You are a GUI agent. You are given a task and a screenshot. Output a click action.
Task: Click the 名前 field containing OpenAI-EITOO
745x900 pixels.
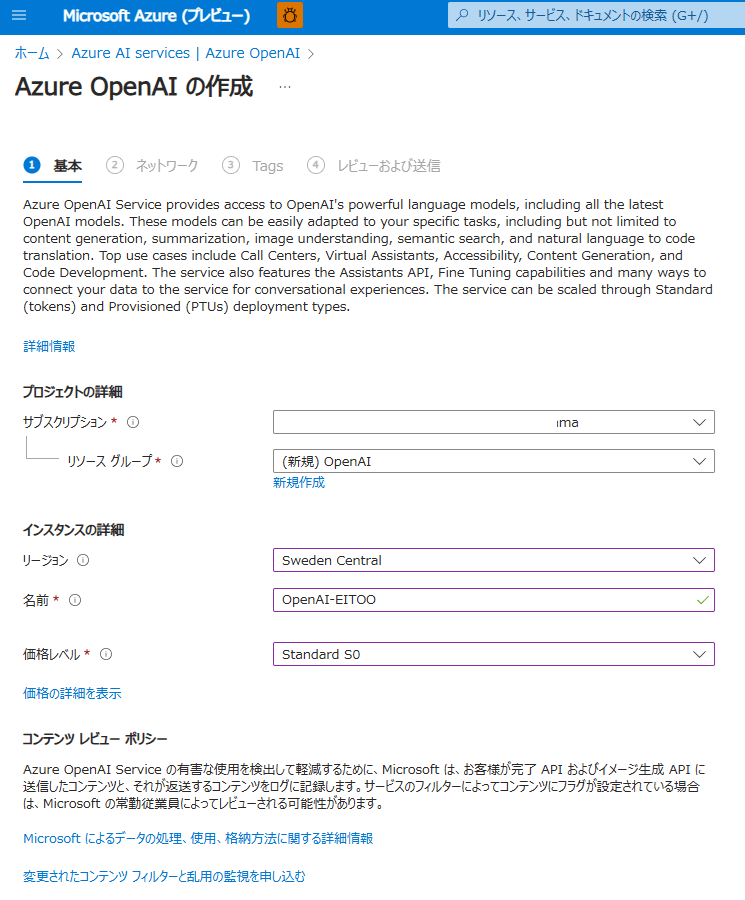point(494,600)
